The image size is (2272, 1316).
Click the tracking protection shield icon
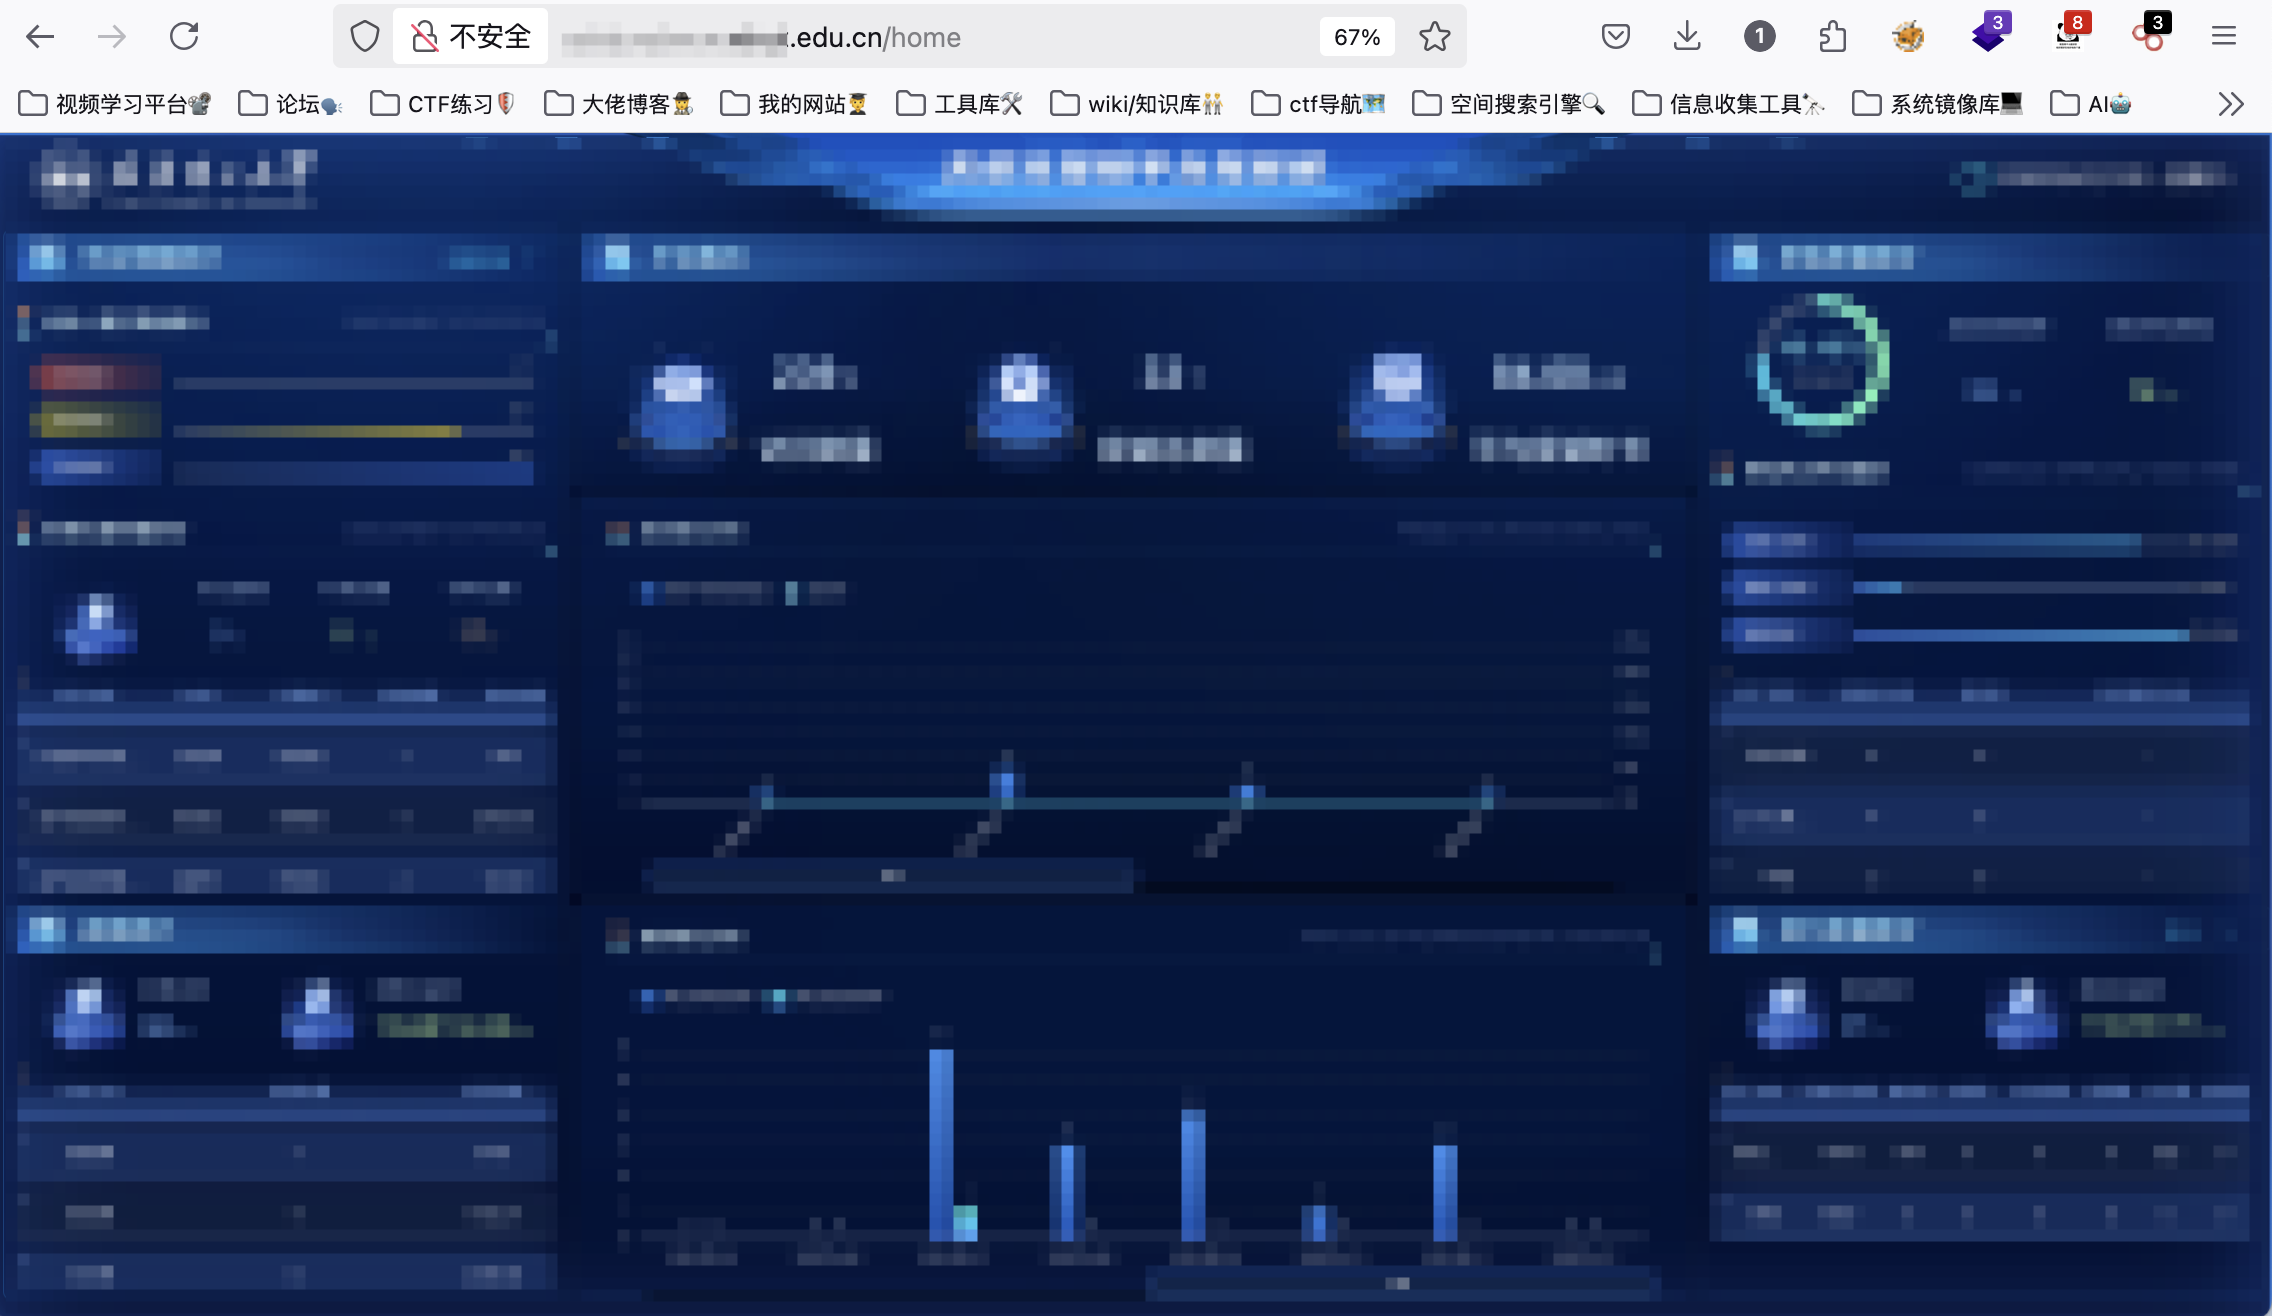(x=365, y=37)
